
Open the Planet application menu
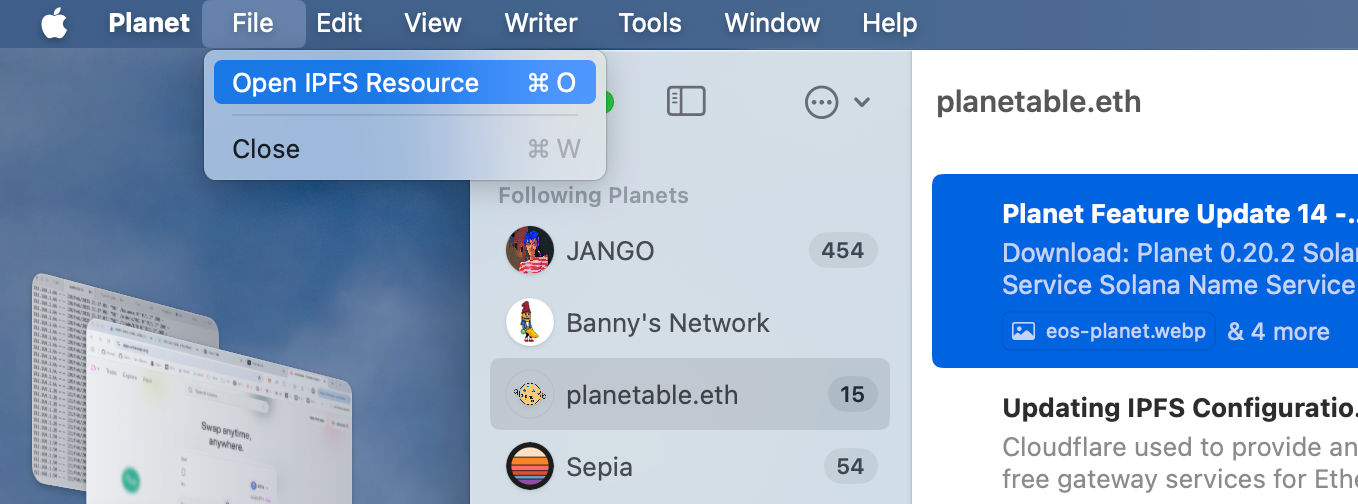tap(147, 23)
